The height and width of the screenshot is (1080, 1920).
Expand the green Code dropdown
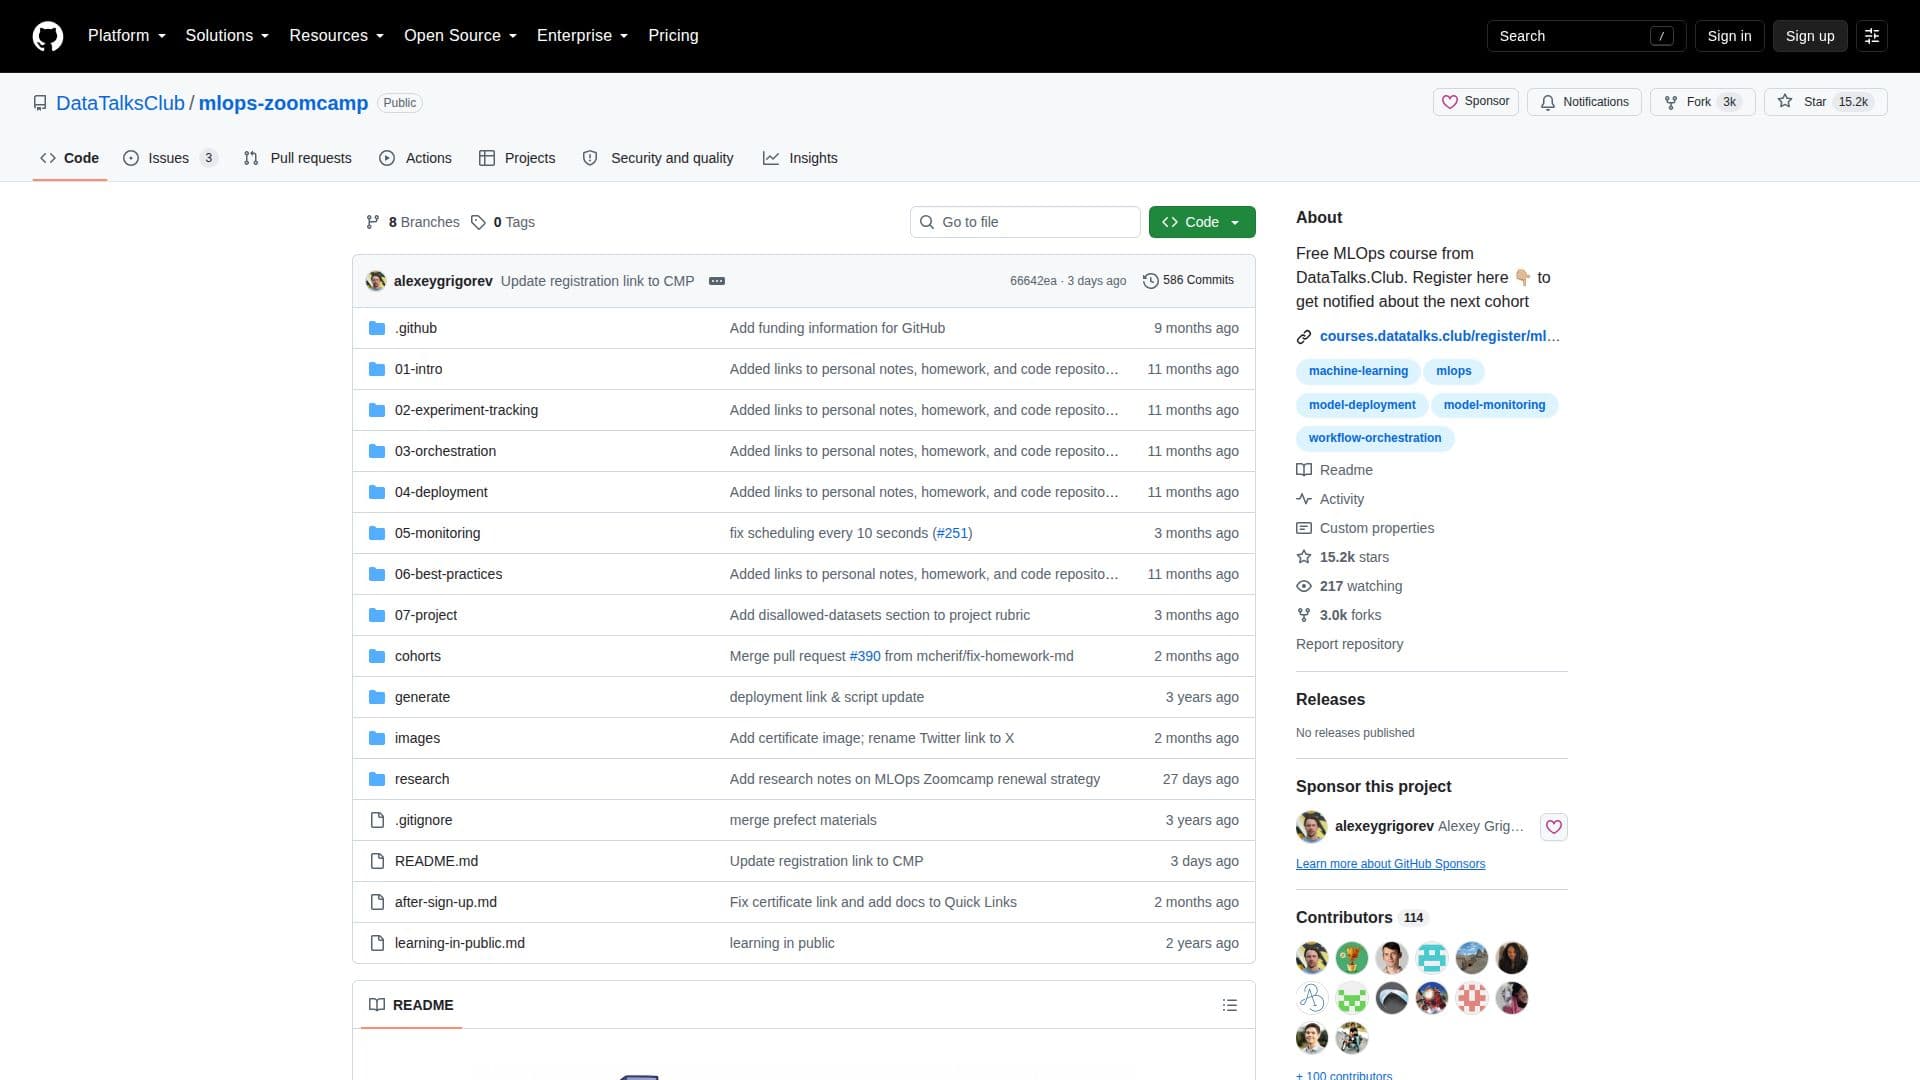[1202, 222]
